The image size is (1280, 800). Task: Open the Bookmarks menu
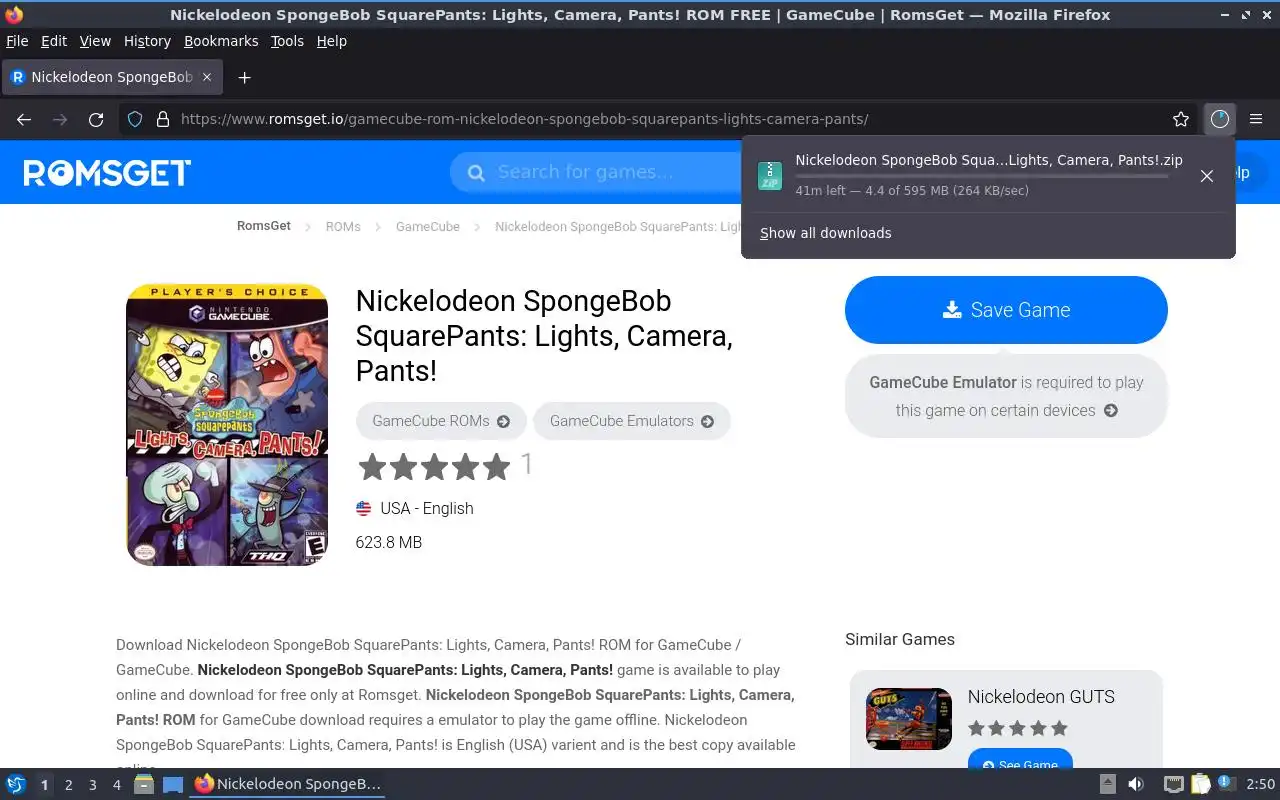pos(221,41)
